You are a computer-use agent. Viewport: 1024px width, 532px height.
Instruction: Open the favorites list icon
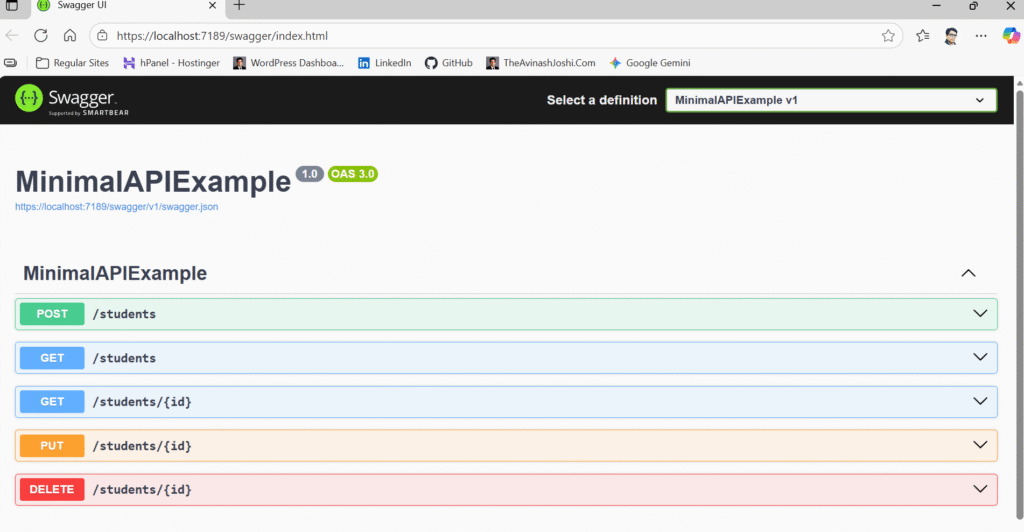coord(922,36)
